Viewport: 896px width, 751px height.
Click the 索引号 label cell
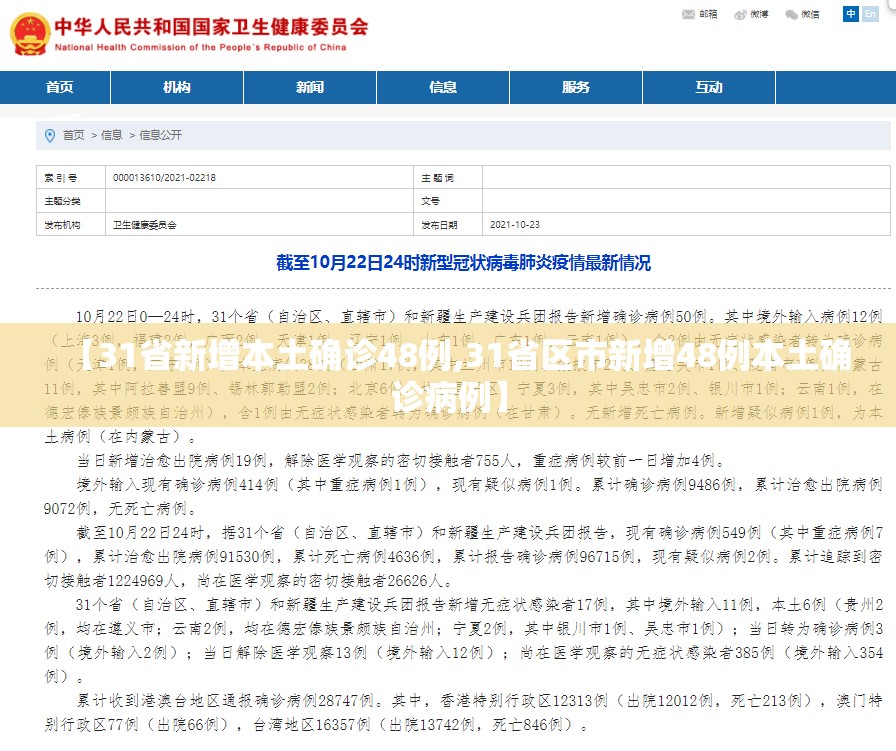click(x=71, y=178)
